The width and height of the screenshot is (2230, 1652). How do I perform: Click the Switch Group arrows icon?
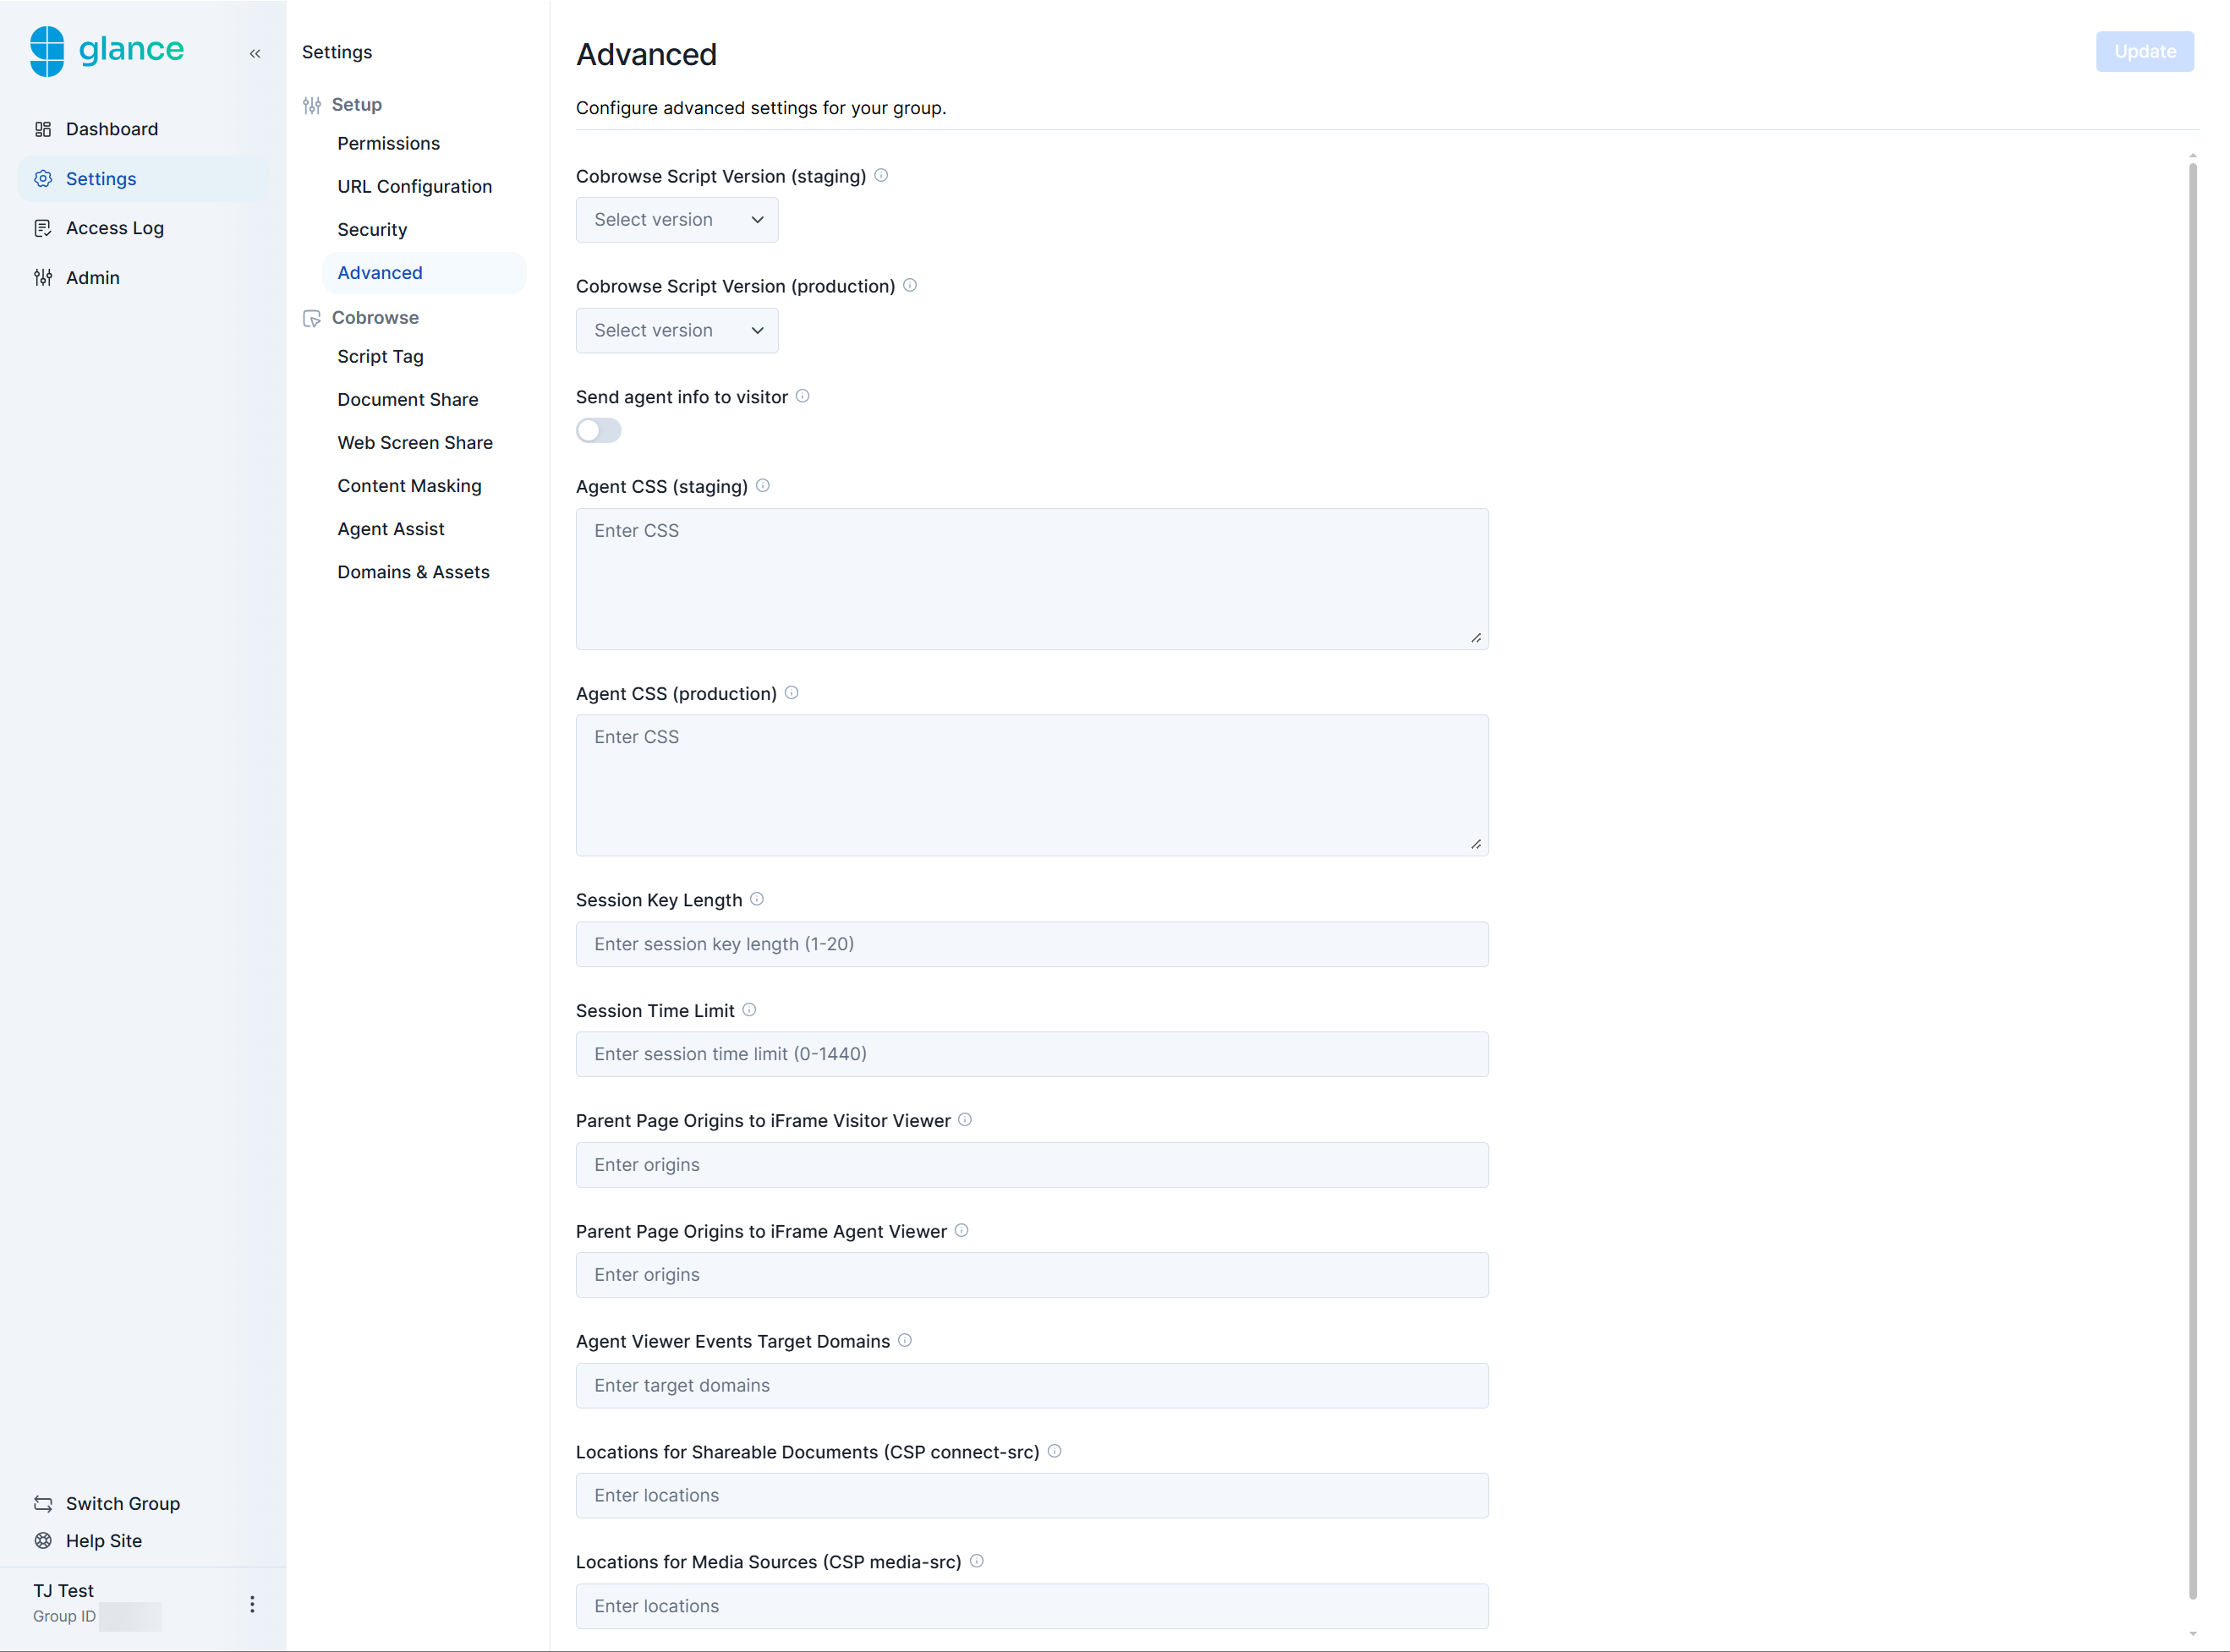coord(43,1504)
